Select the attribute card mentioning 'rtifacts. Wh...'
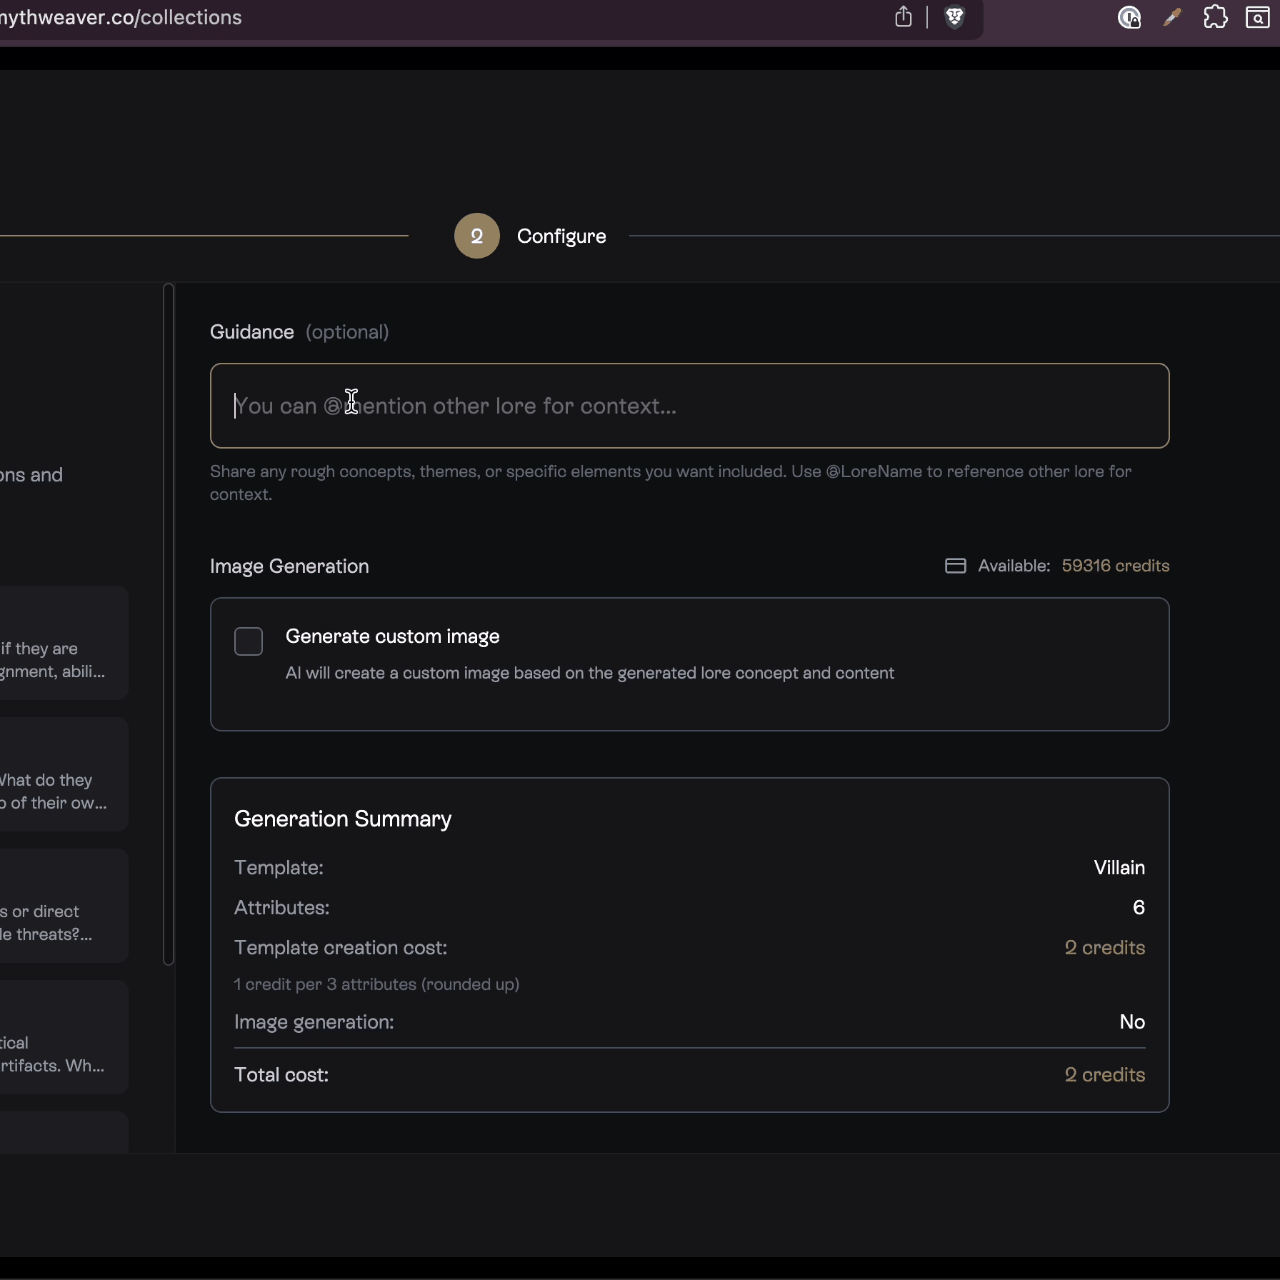Viewport: 1280px width, 1280px height. click(60, 1054)
